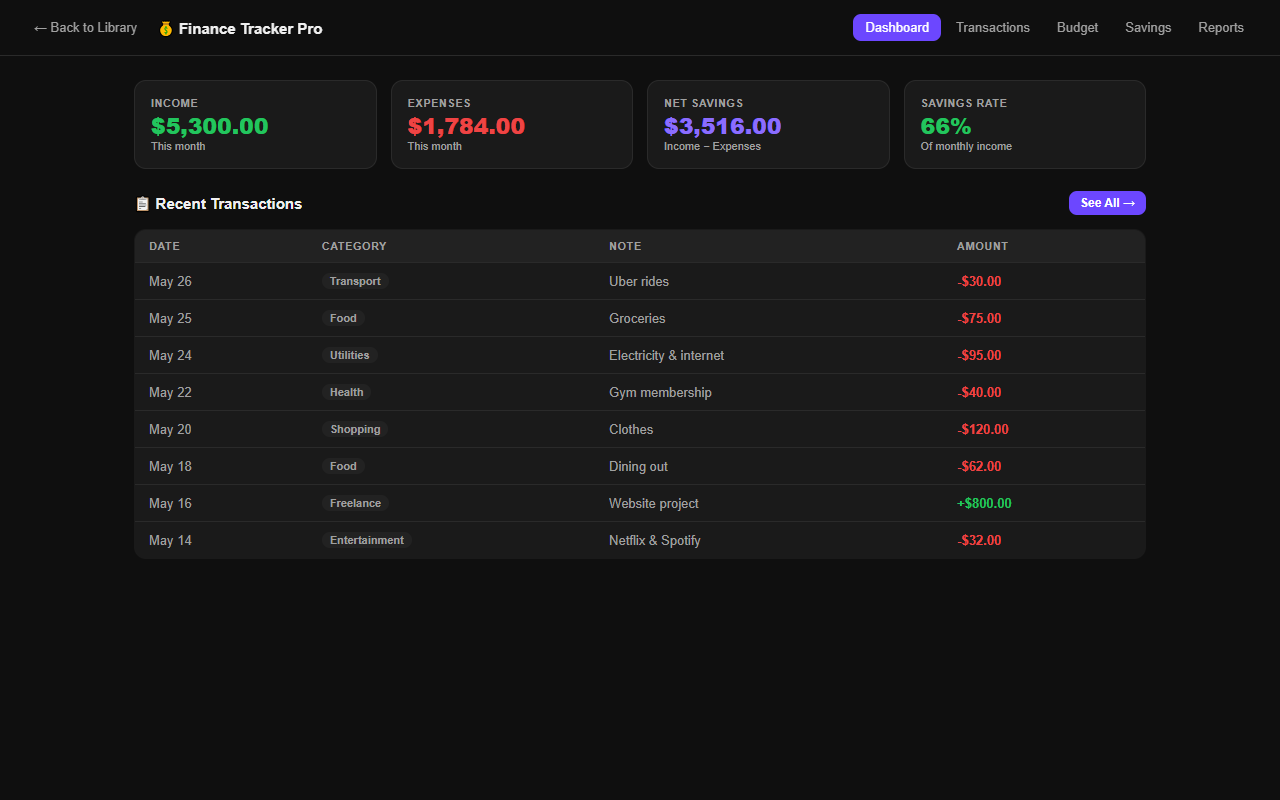This screenshot has height=800, width=1280.
Task: Click the May 16 date
Action: [x=170, y=503]
